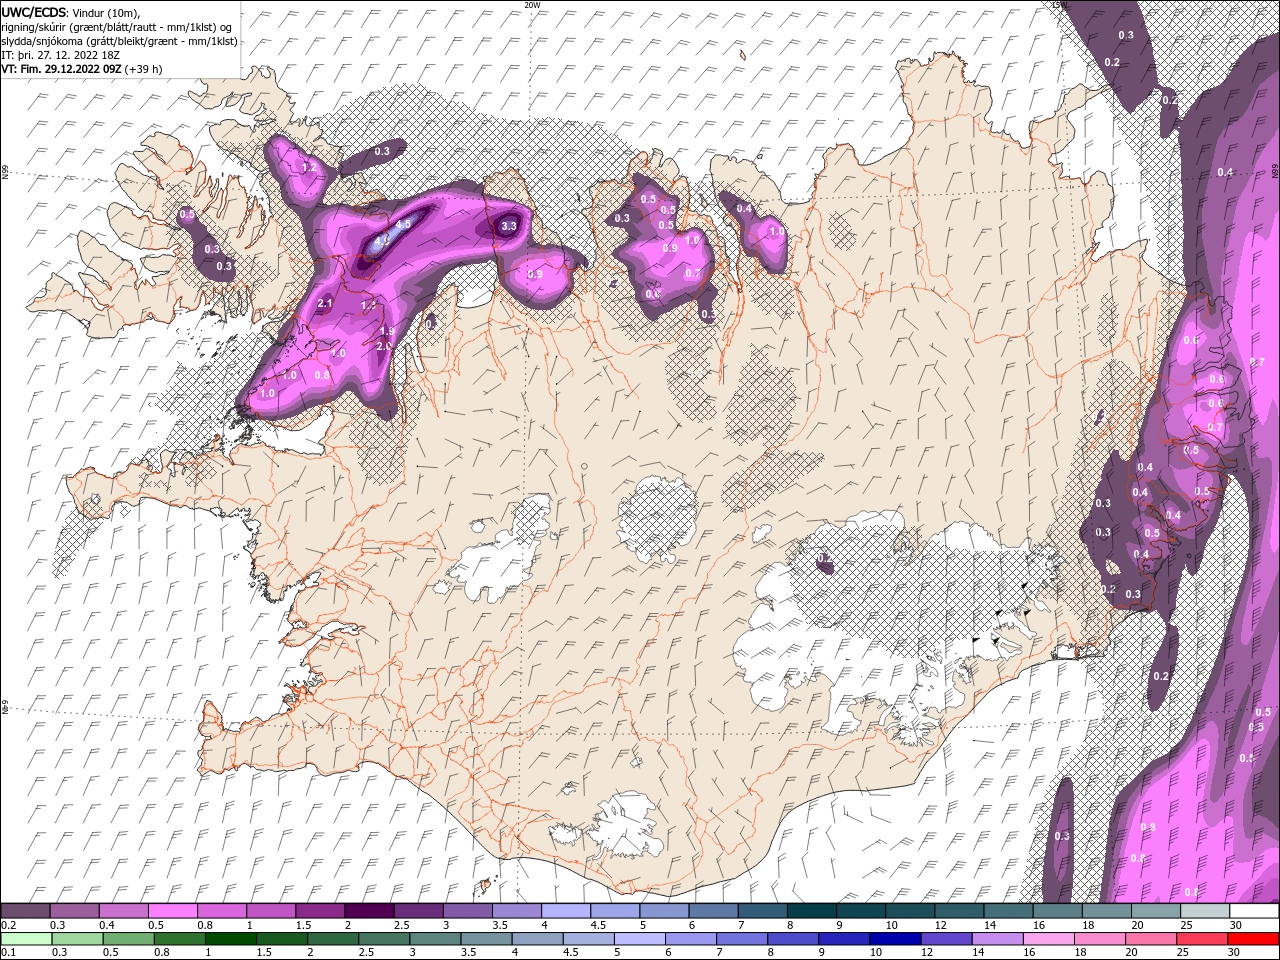The image size is (1280, 960).
Task: Click the bright pink 0.5 snow legend swatch
Action: point(172,911)
